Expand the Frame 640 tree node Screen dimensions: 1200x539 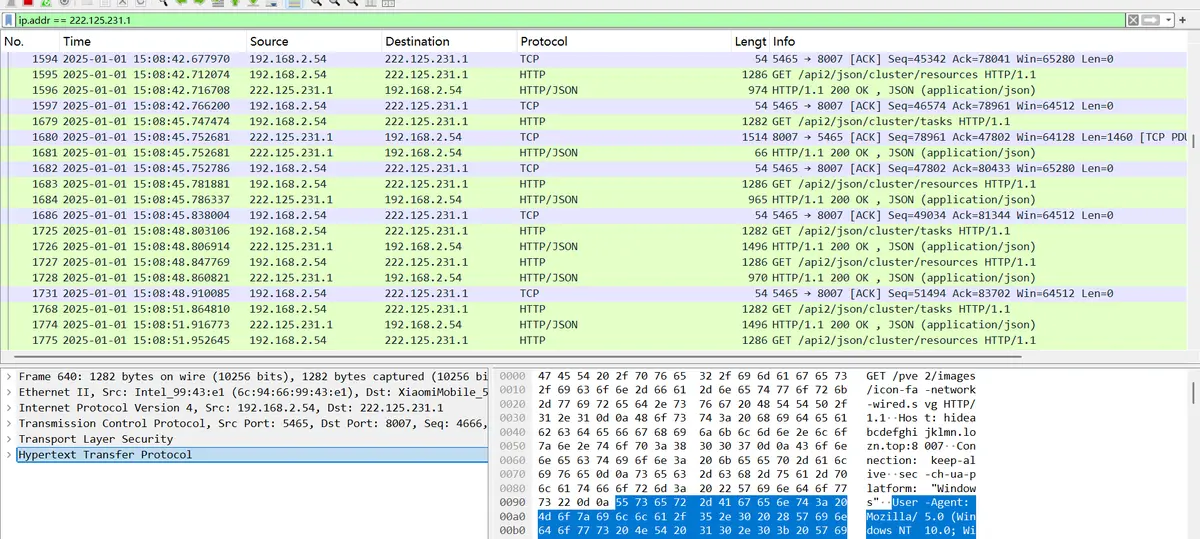8,376
